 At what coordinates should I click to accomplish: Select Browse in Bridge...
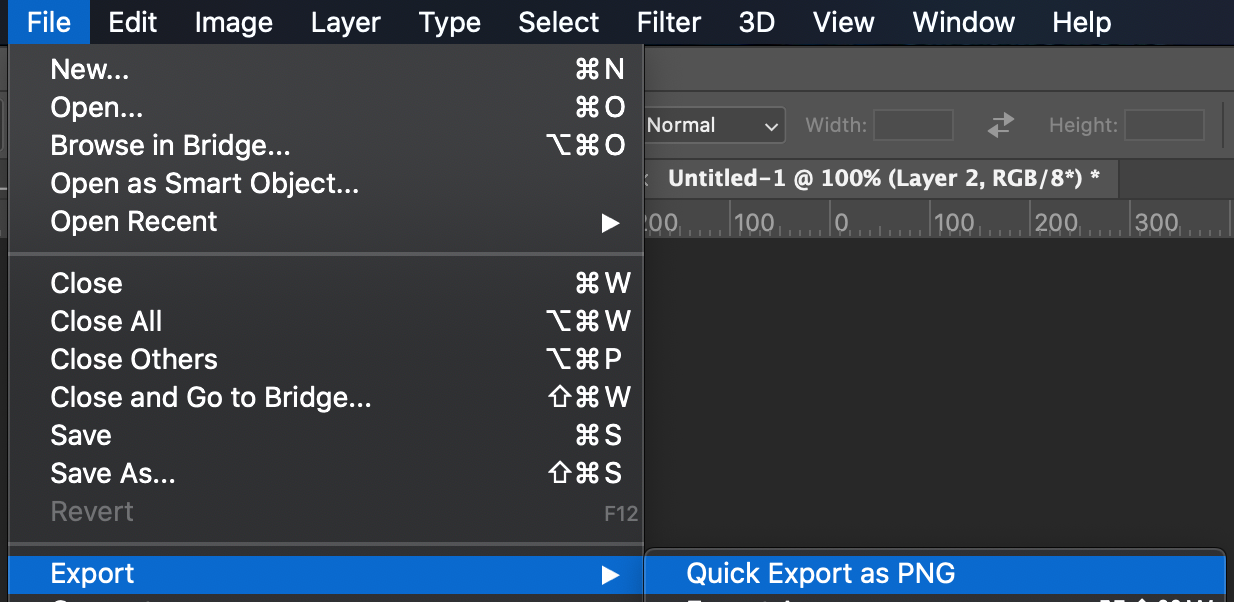point(326,145)
